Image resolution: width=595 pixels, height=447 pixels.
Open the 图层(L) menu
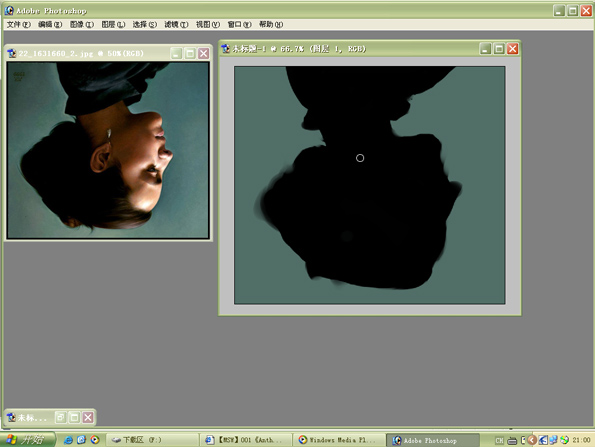[x=113, y=25]
